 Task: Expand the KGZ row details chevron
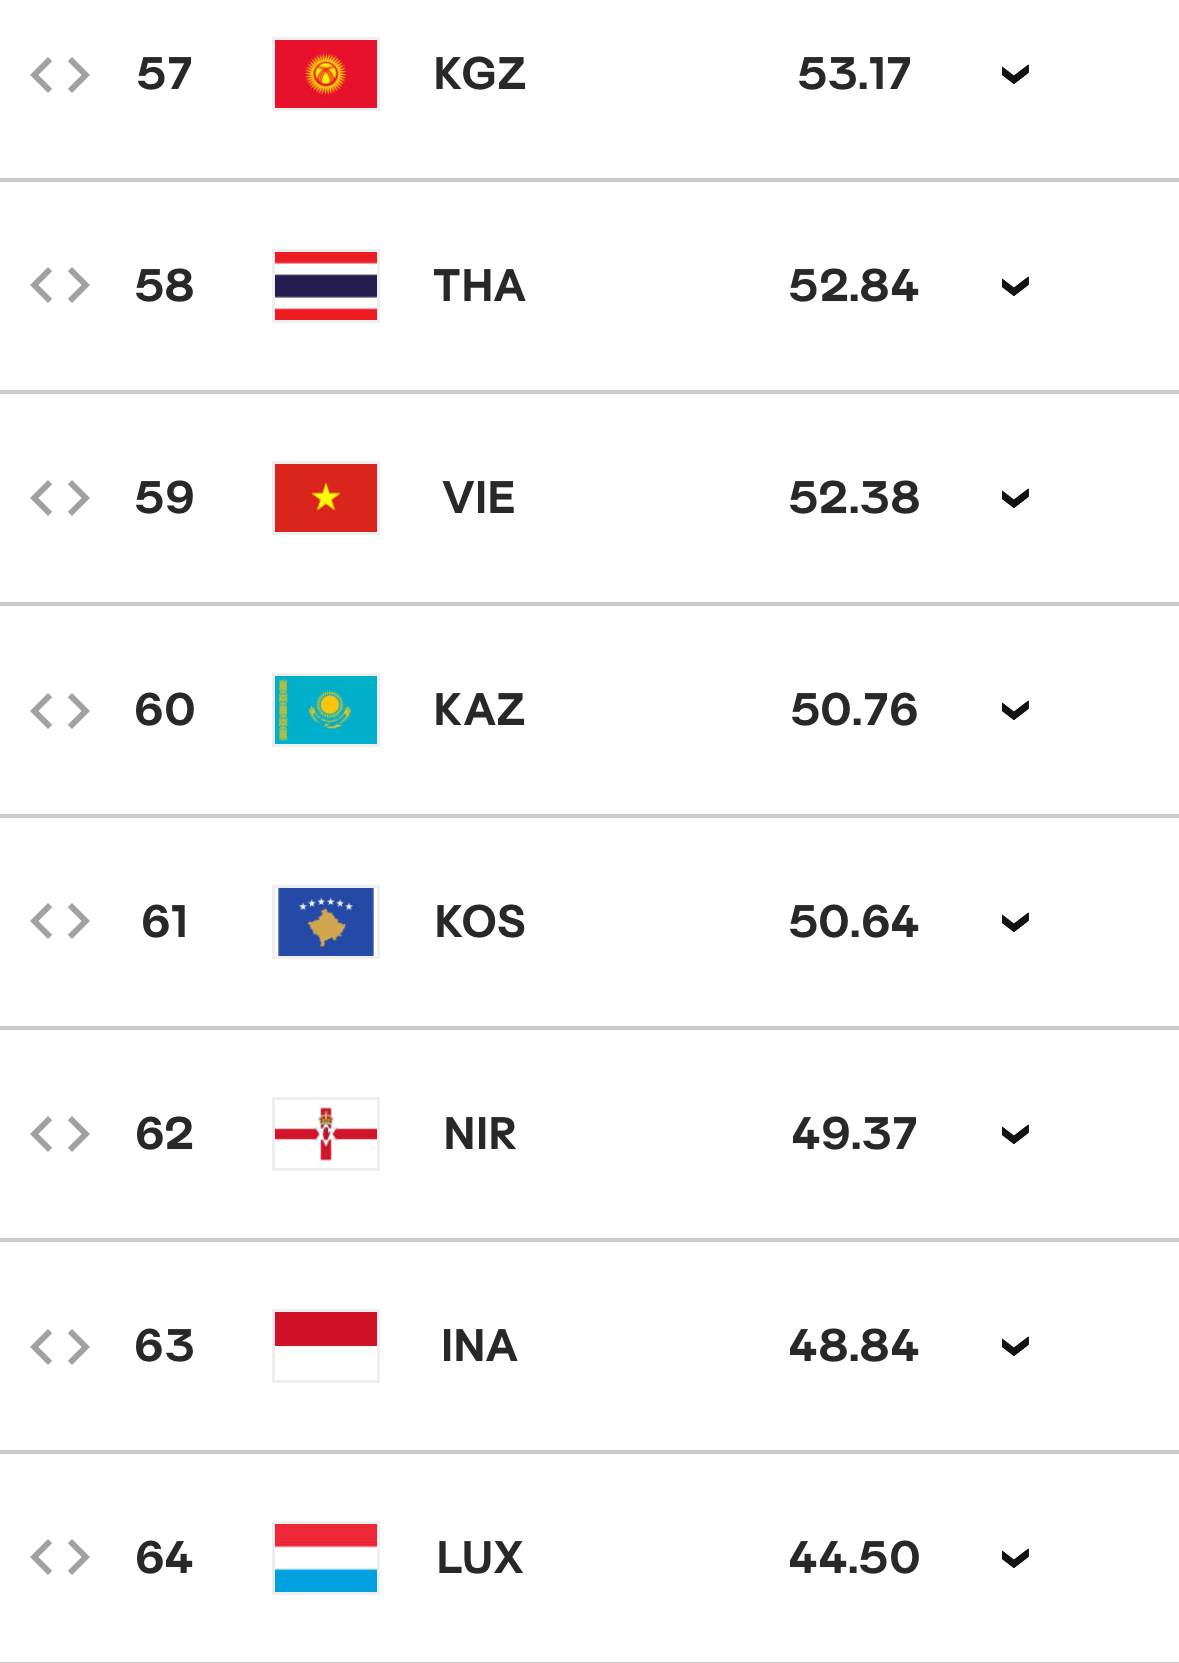pos(1015,75)
